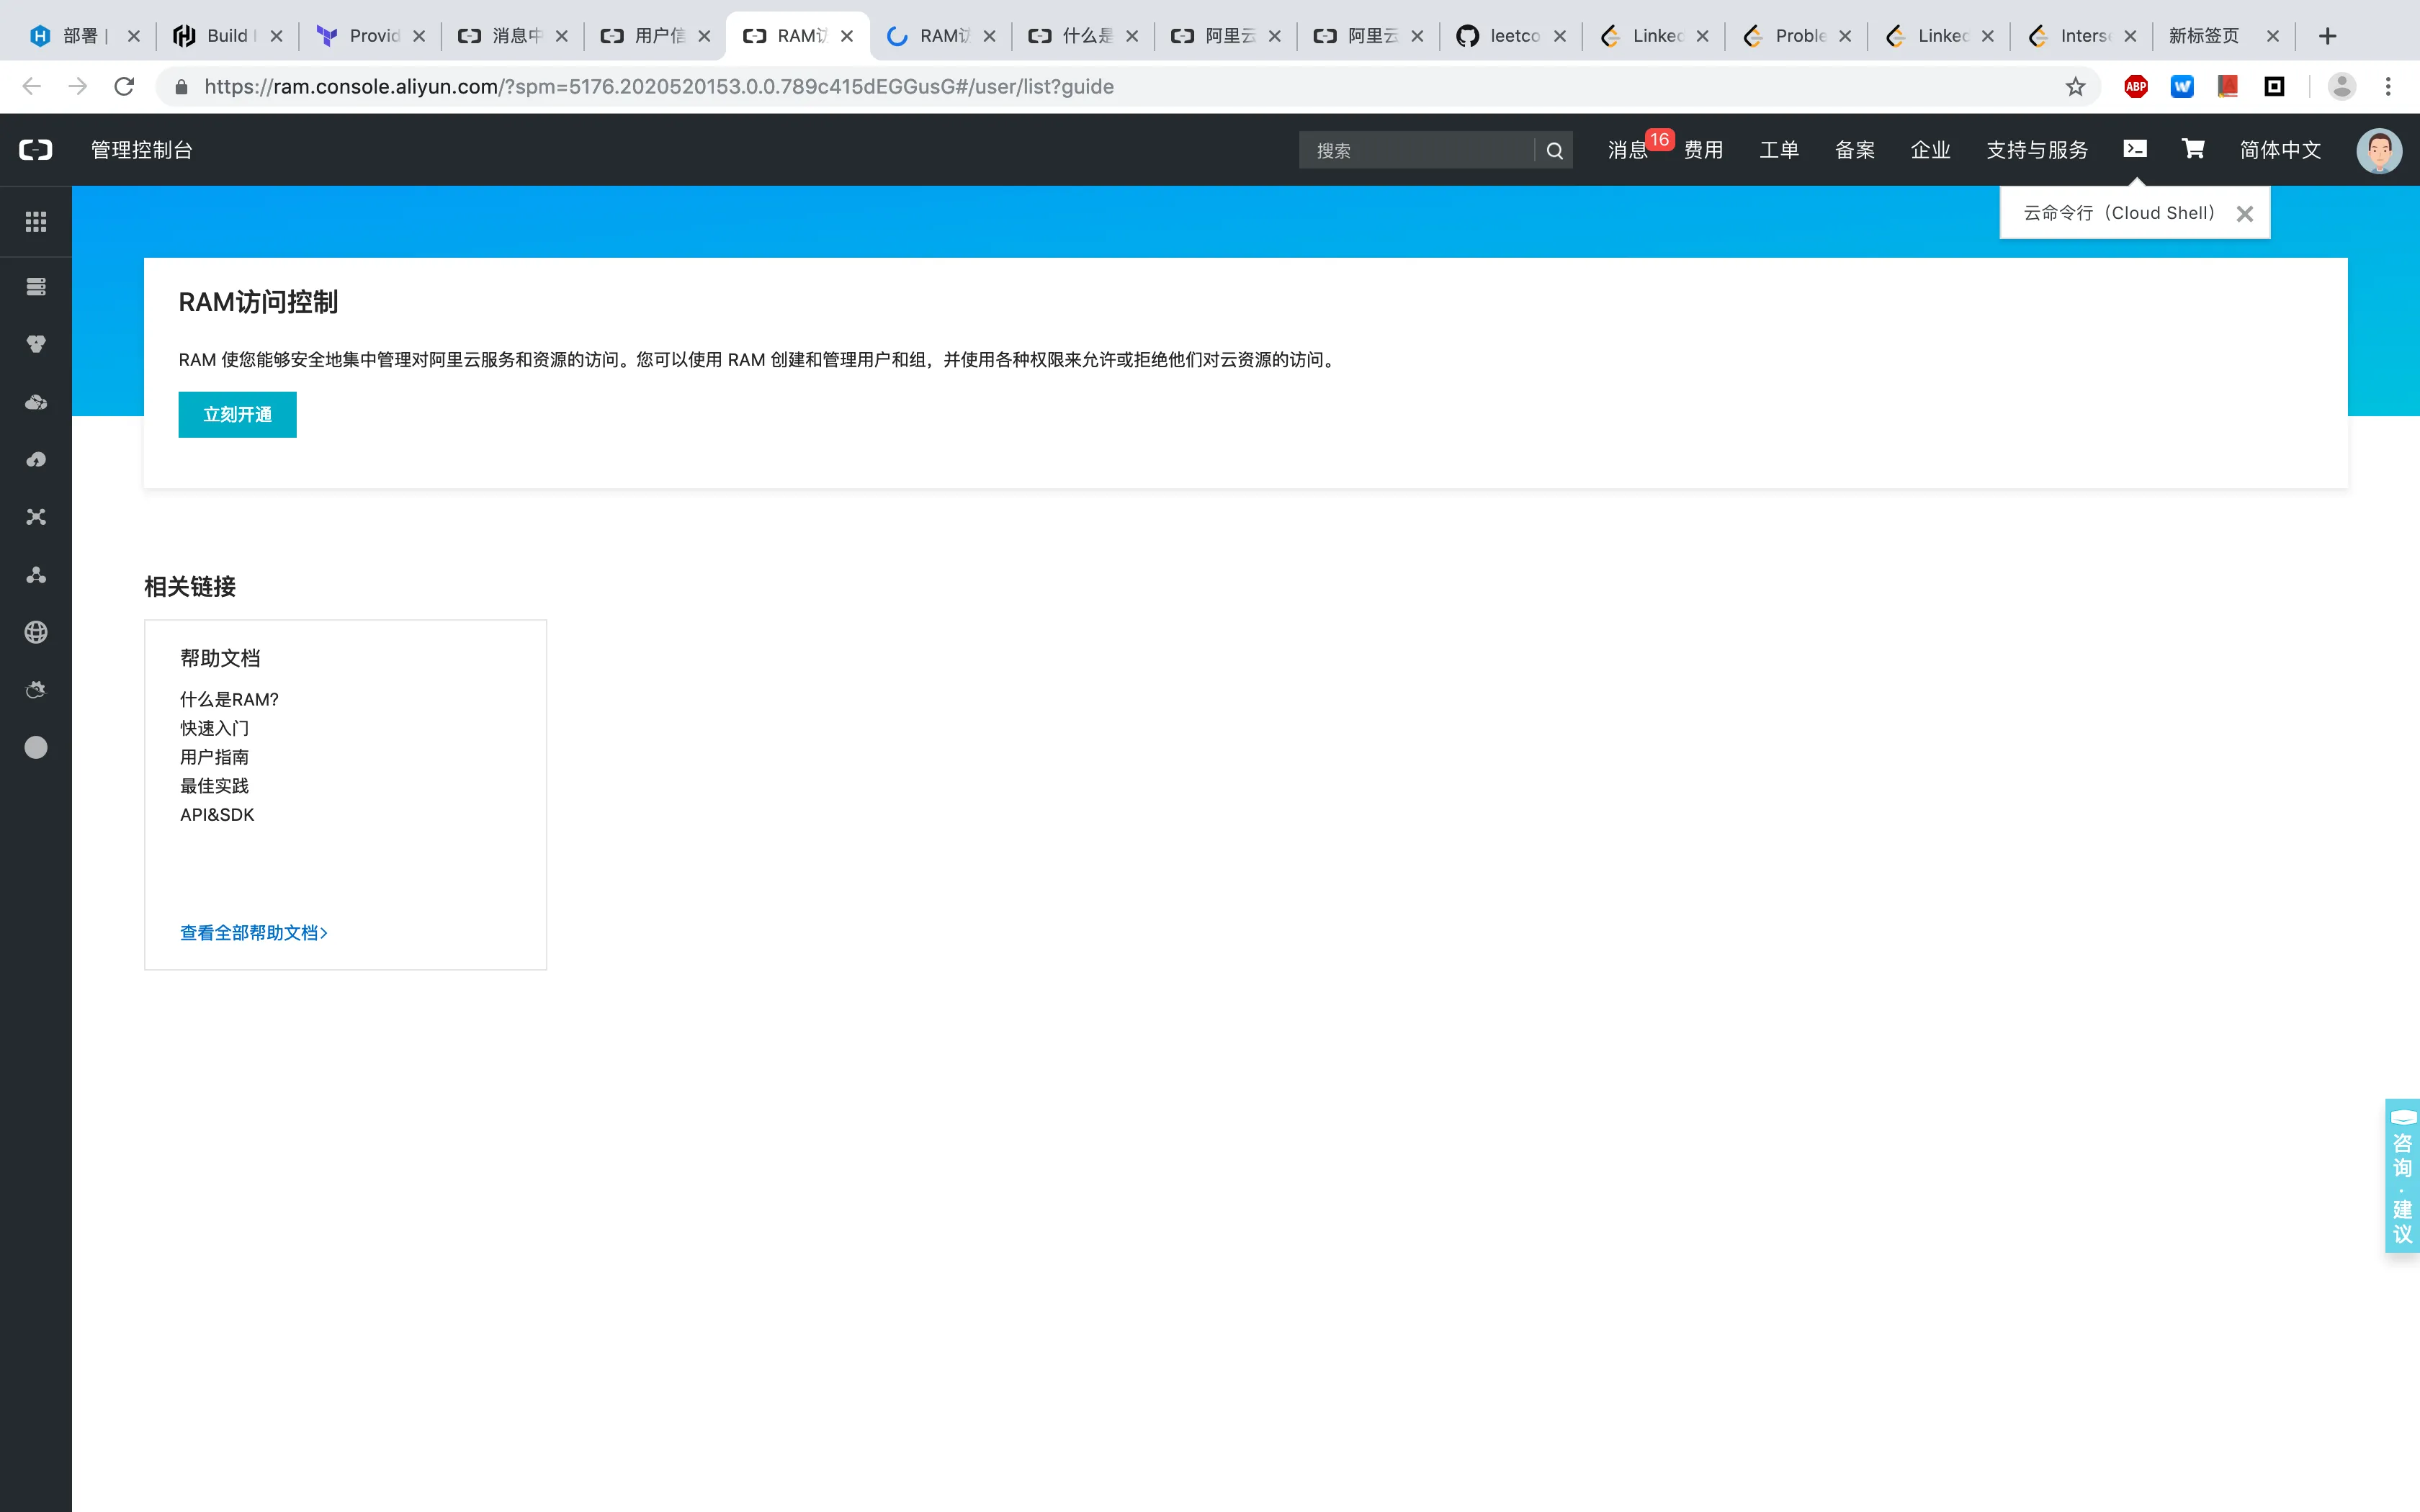The width and height of the screenshot is (2420, 1512).
Task: Click the browser forward arrow
Action: pos(78,87)
